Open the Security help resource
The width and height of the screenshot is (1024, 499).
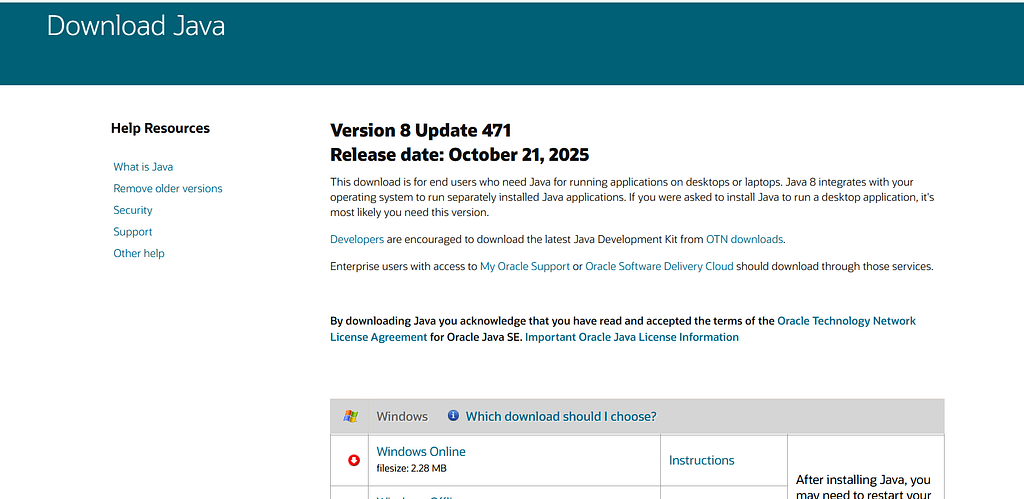click(133, 210)
